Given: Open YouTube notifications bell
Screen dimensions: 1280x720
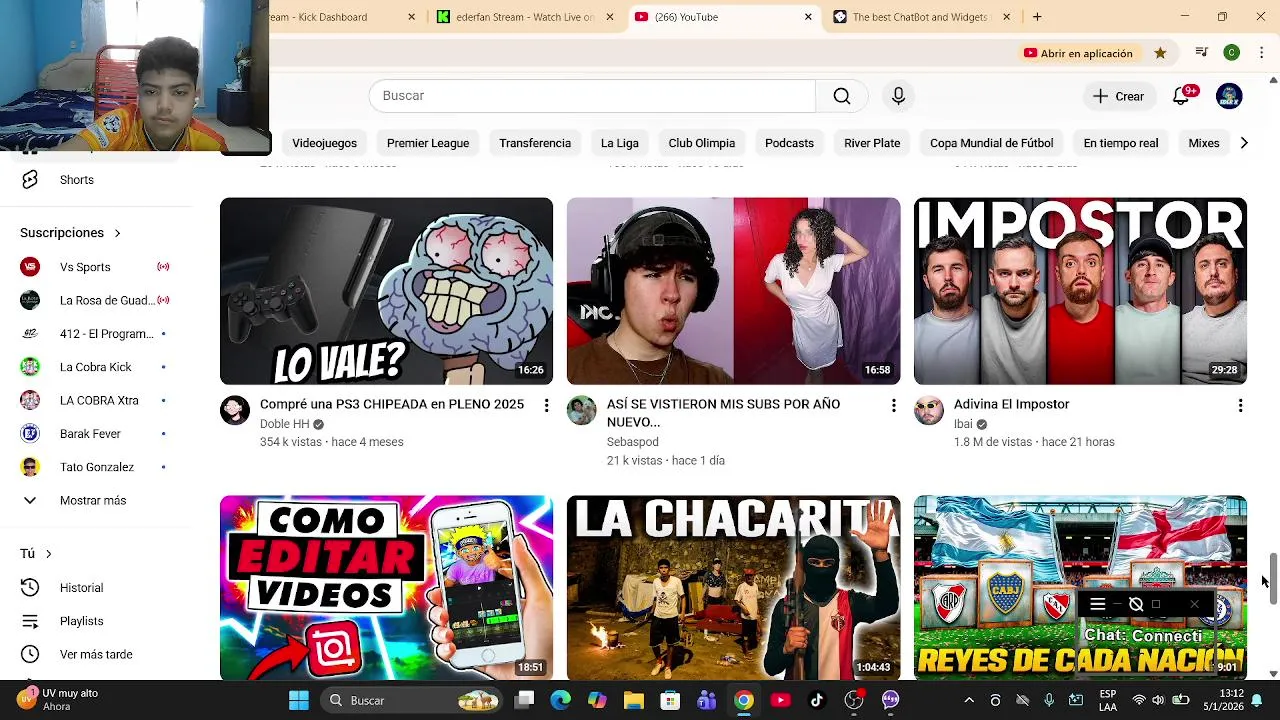Looking at the screenshot, I should [x=1181, y=96].
